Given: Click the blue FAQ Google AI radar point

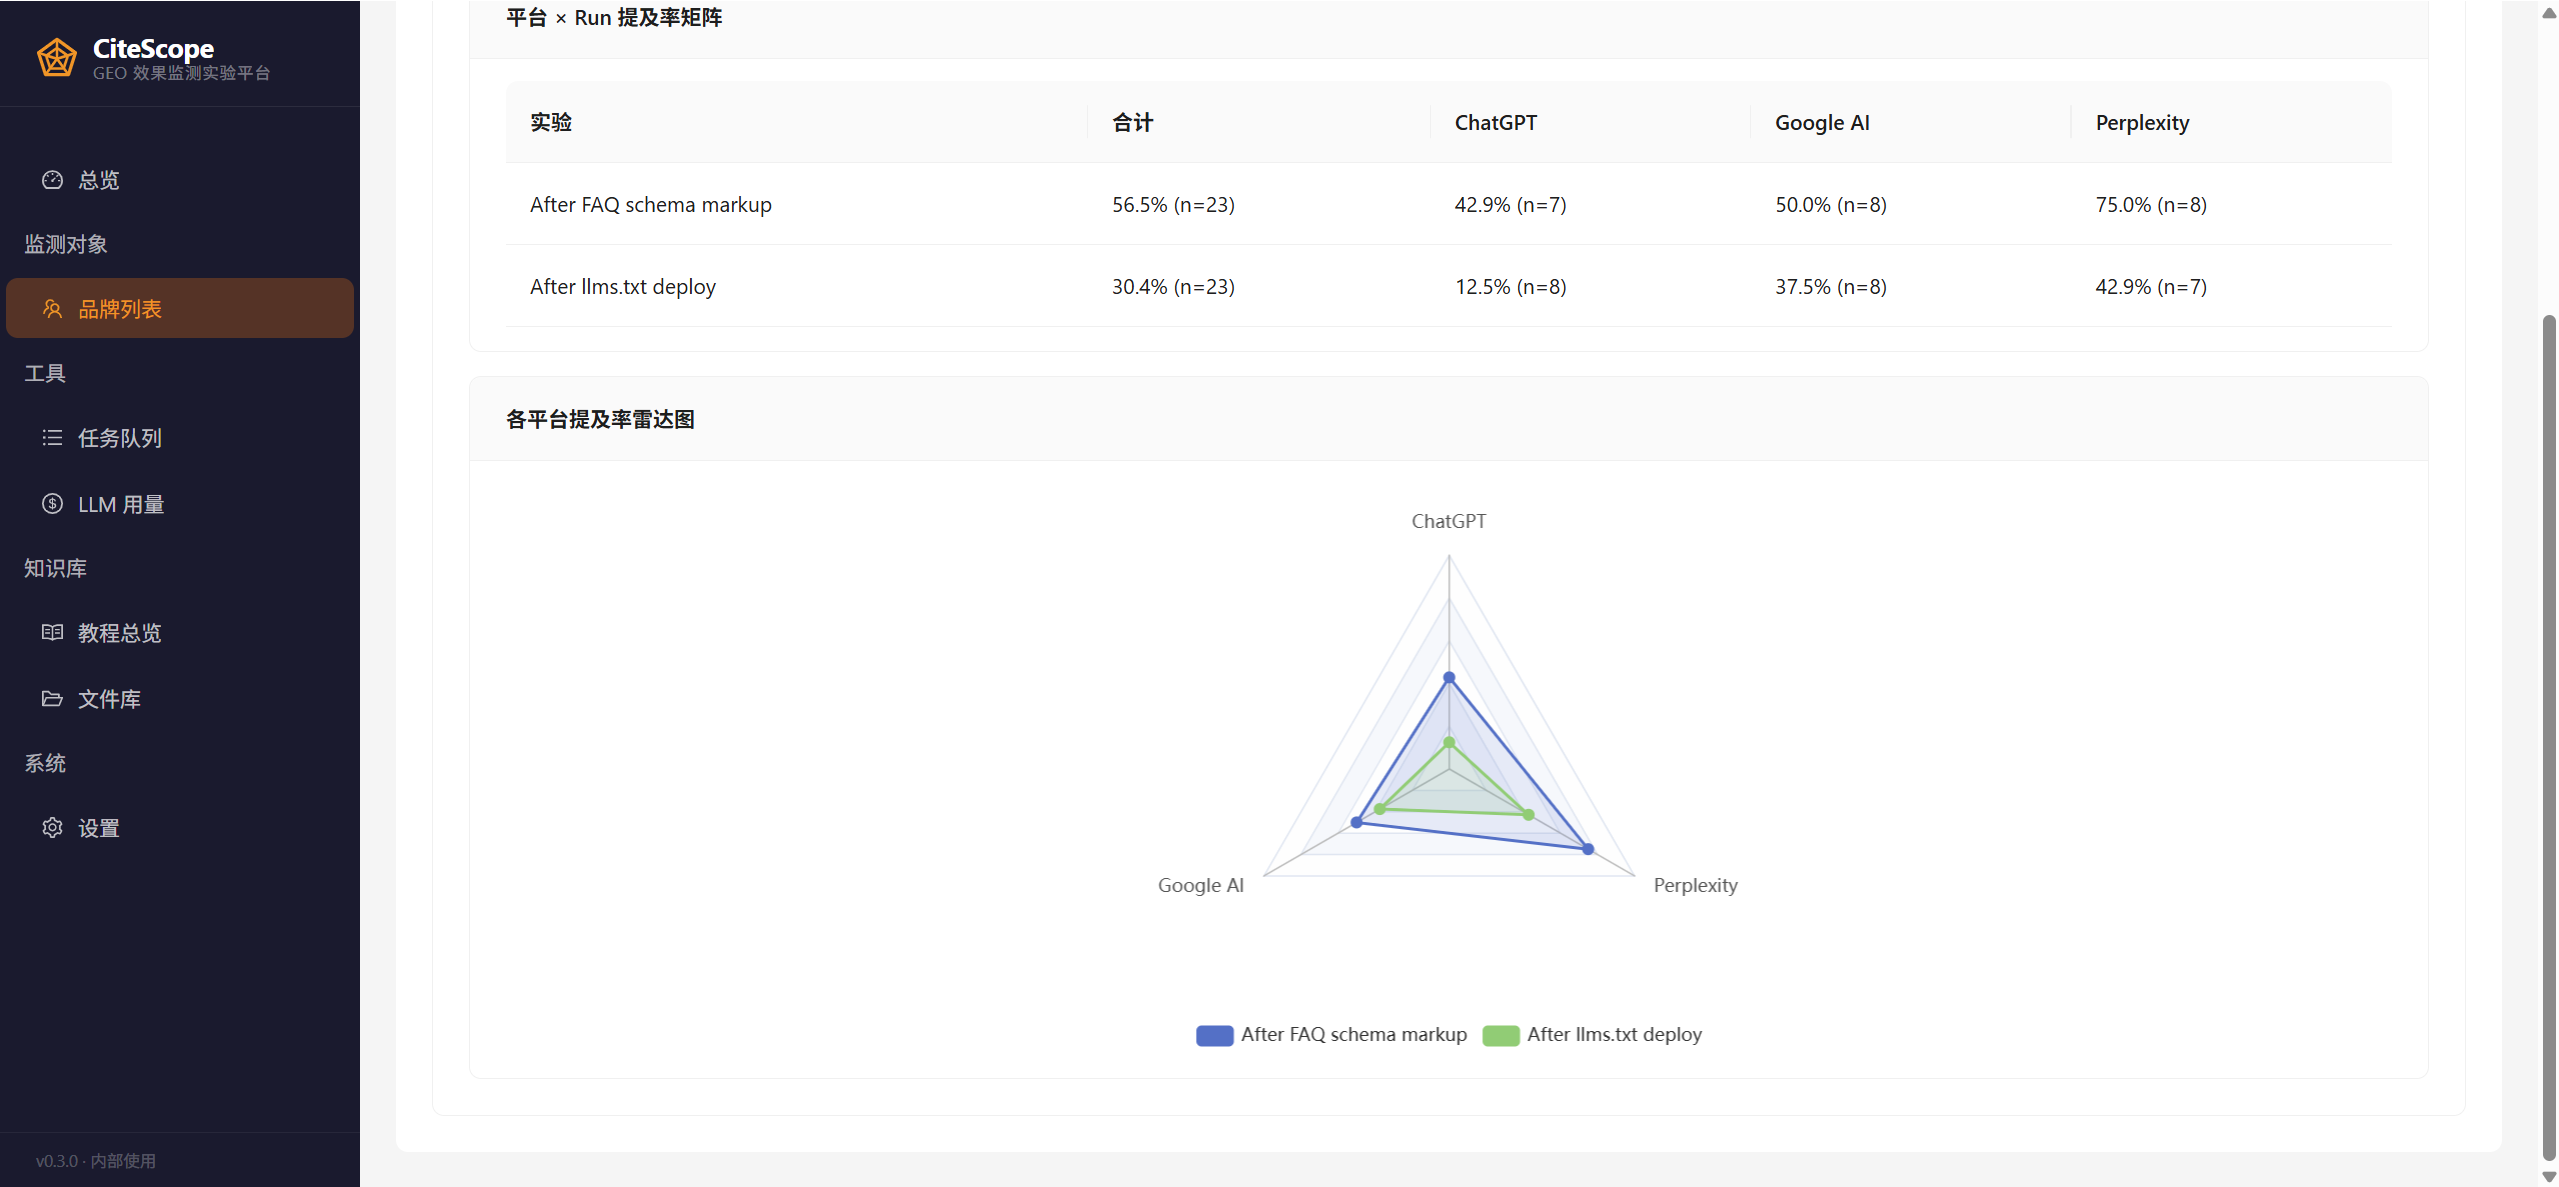Looking at the screenshot, I should [1356, 822].
